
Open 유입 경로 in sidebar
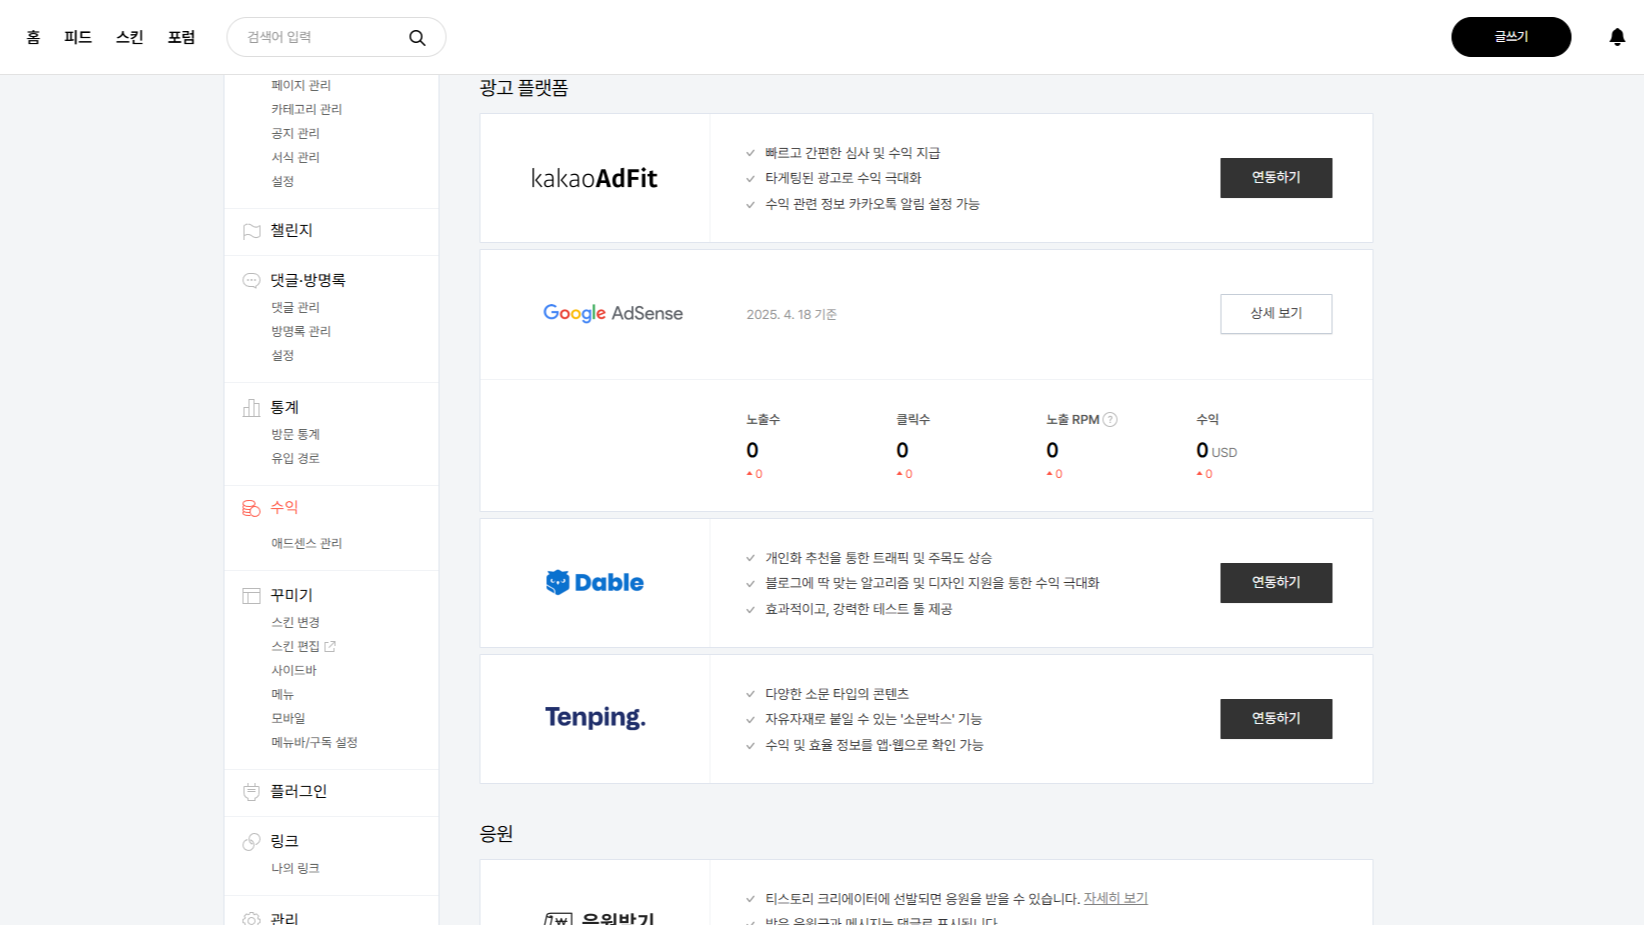[295, 459]
